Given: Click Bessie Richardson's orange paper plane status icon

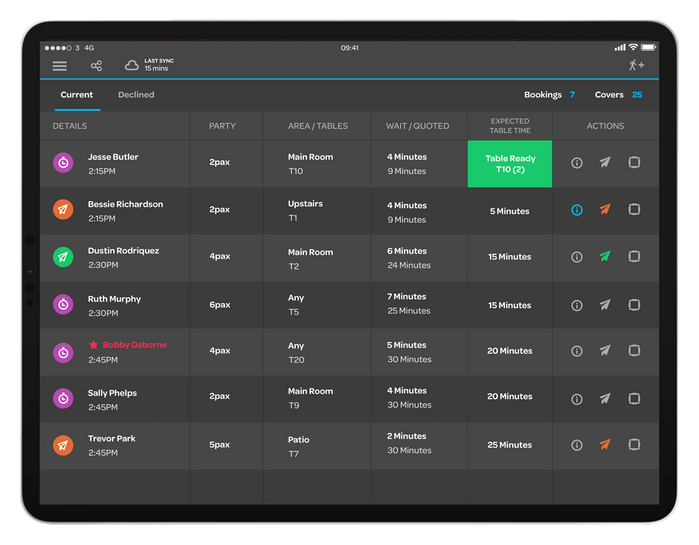Looking at the screenshot, I should point(63,209).
